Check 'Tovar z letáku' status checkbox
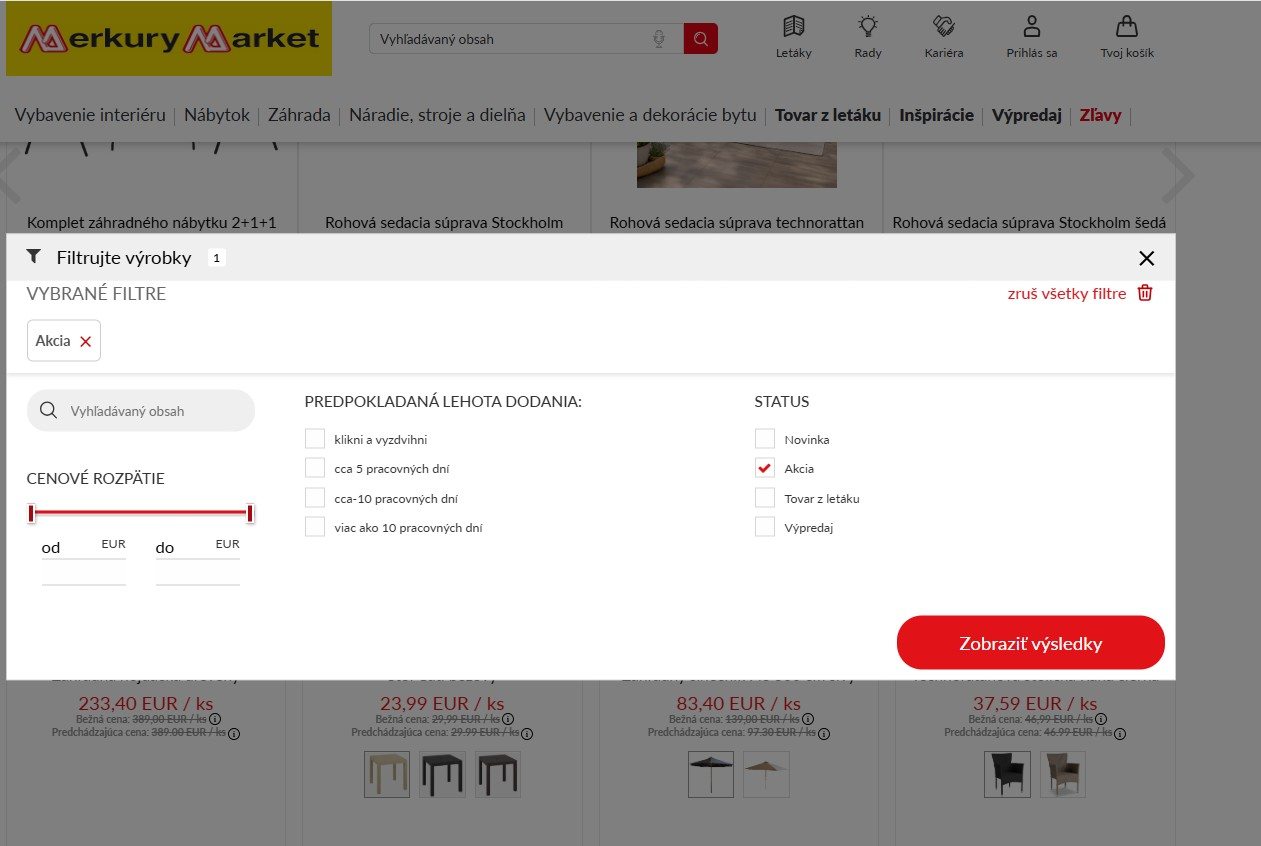Screen dimensions: 1261x846 pos(765,498)
